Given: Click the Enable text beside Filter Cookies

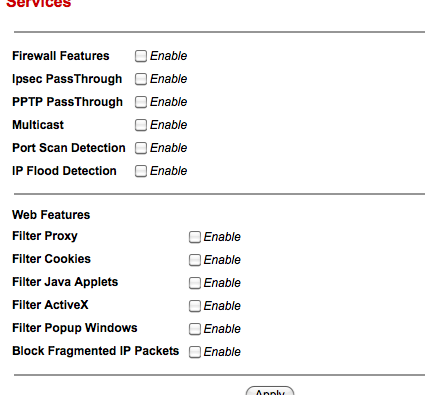Looking at the screenshot, I should (x=222, y=260).
